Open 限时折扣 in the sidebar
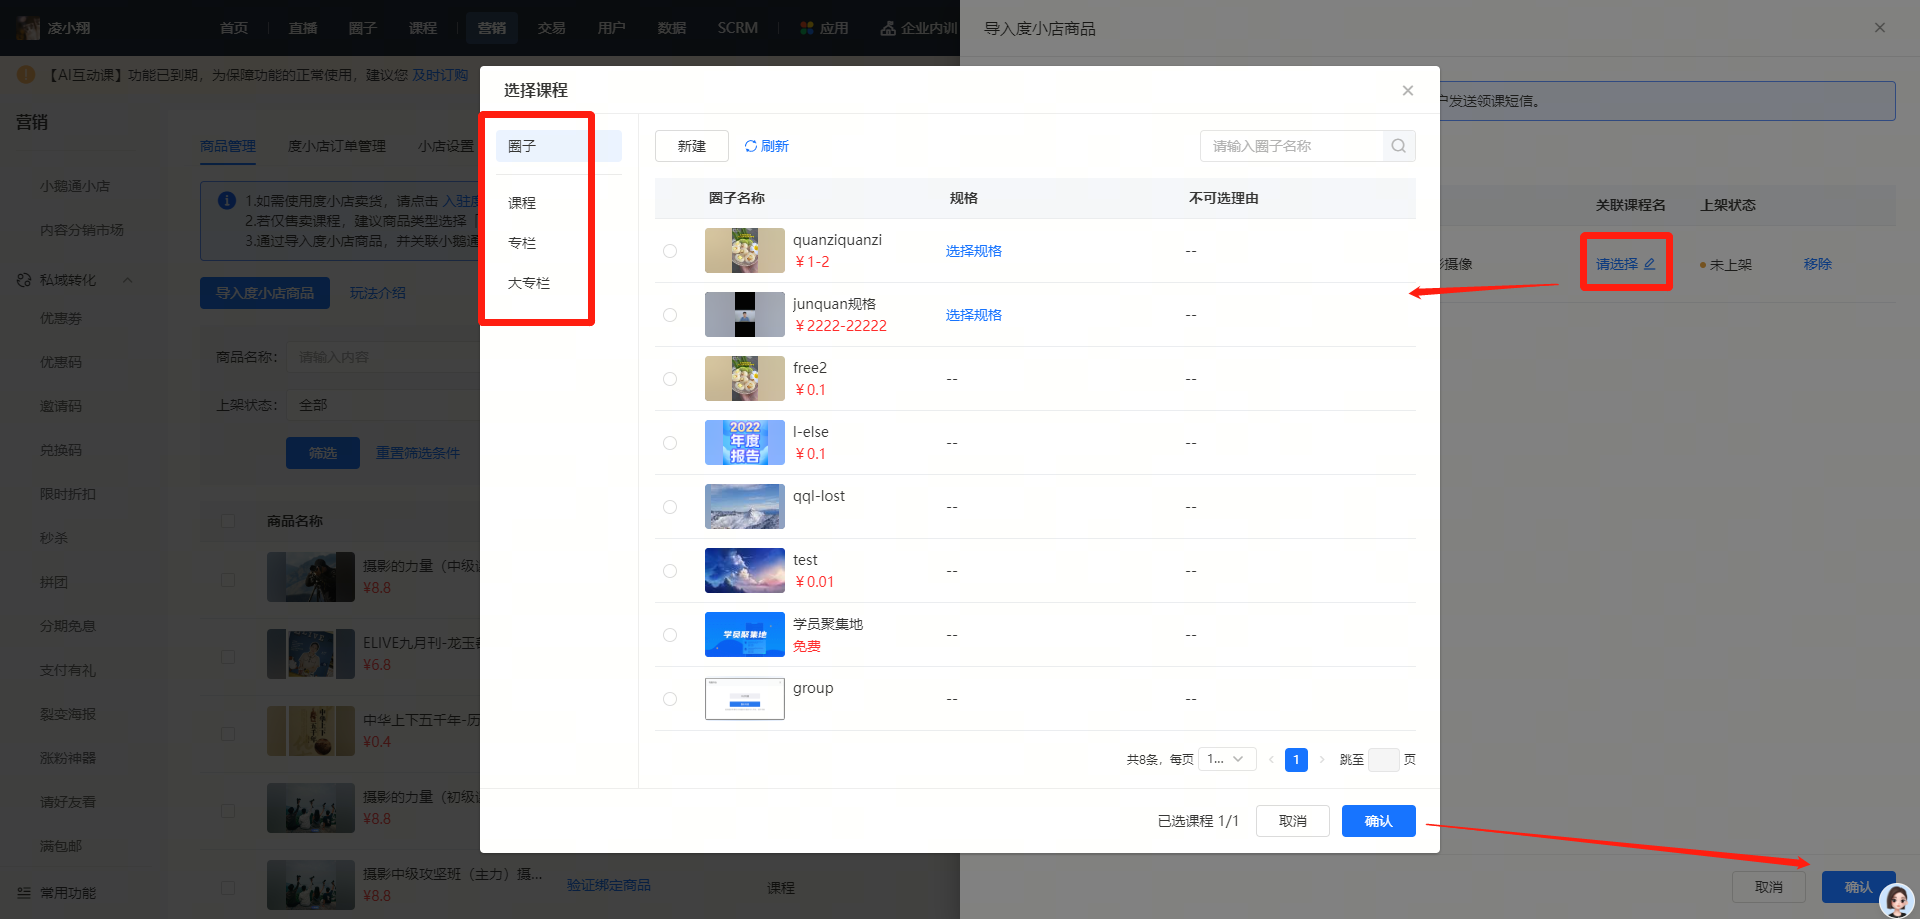The height and width of the screenshot is (919, 1920). (68, 495)
